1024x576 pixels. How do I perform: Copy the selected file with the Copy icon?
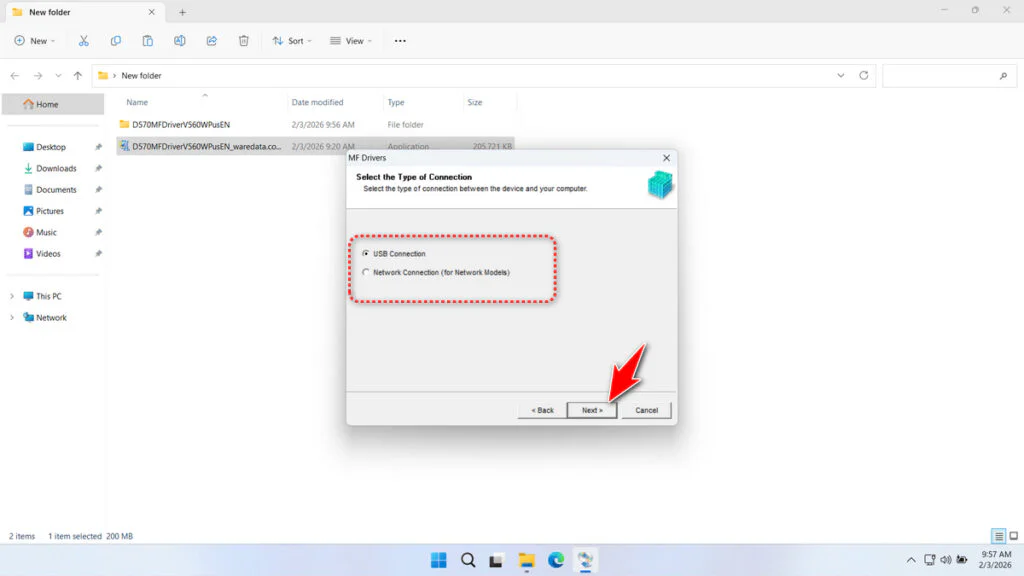coord(116,40)
